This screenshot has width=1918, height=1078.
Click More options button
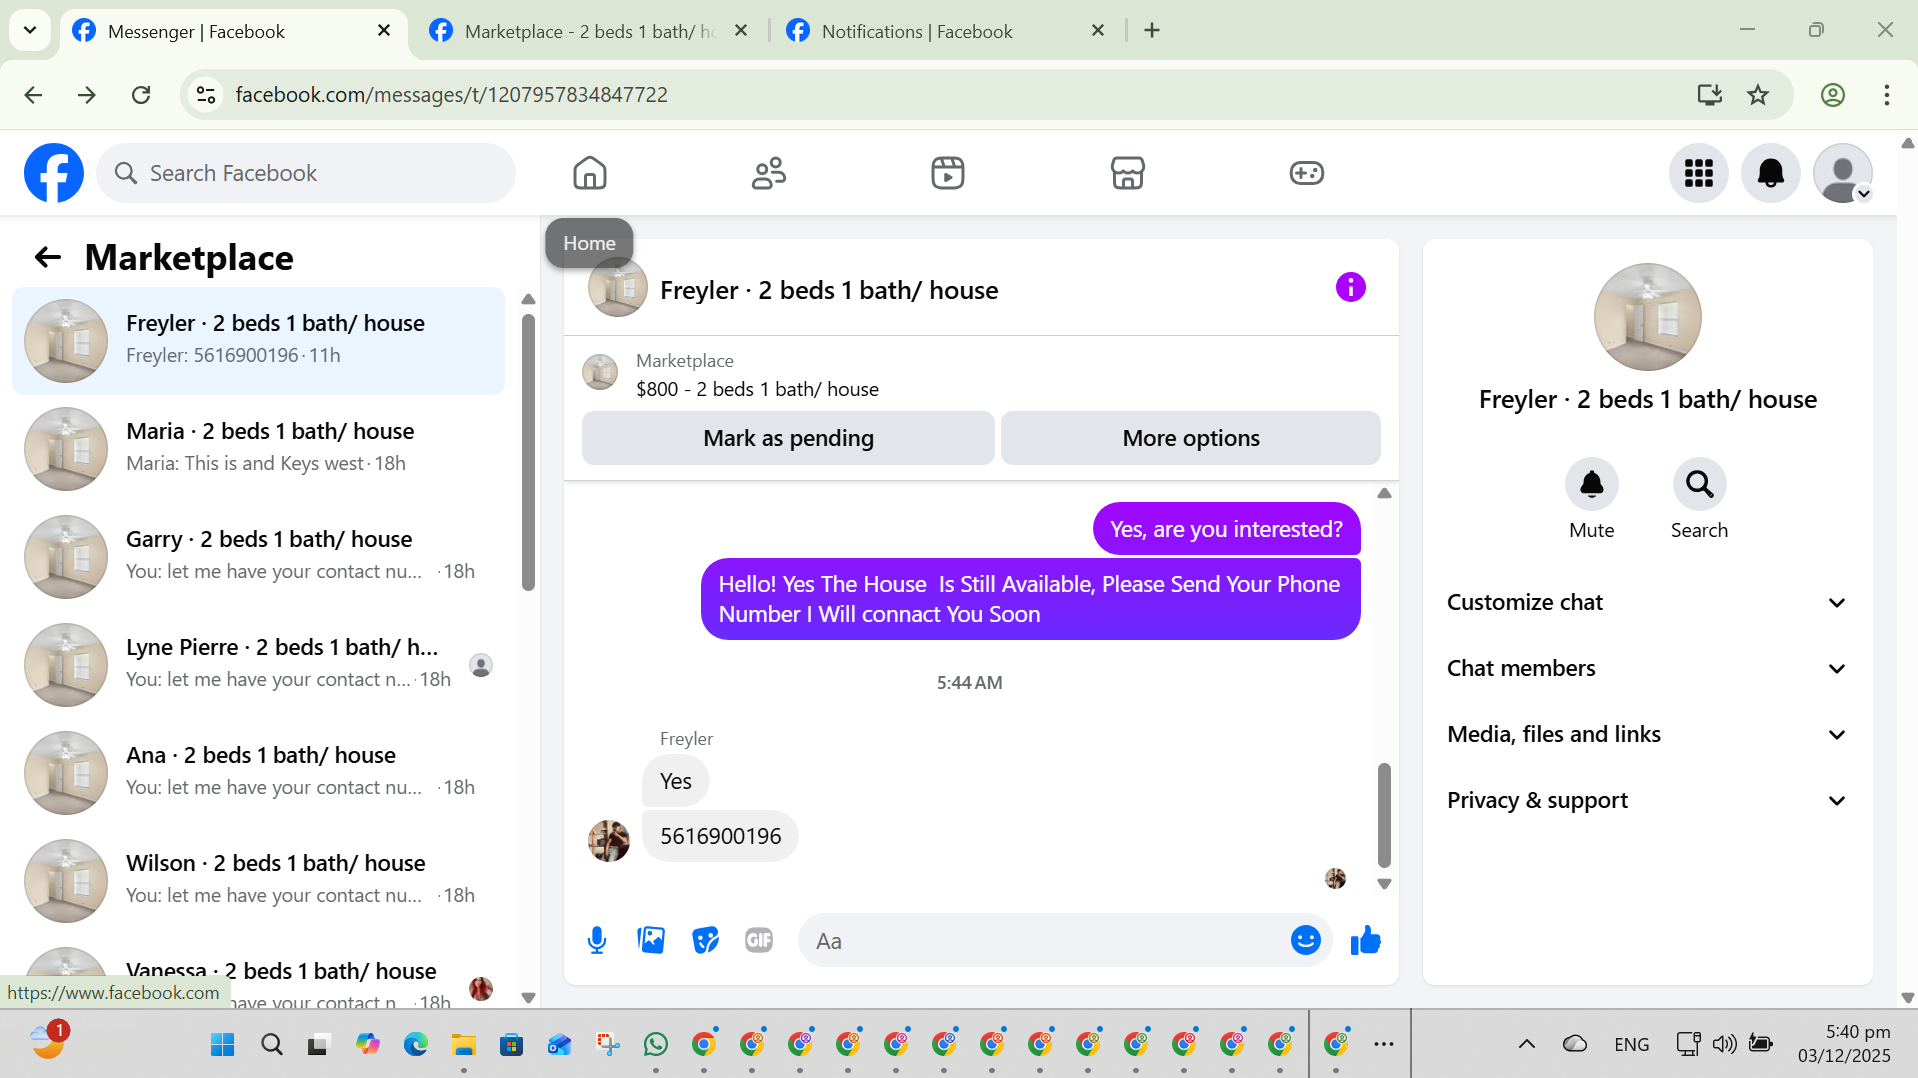pos(1190,438)
